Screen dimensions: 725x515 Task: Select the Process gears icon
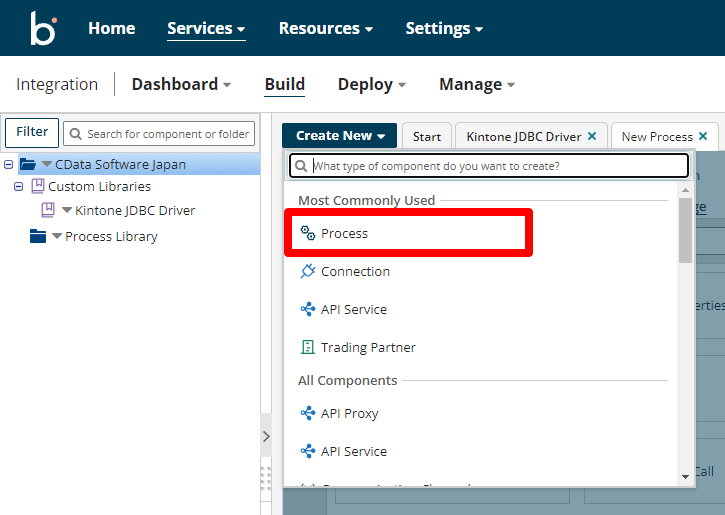(x=308, y=233)
